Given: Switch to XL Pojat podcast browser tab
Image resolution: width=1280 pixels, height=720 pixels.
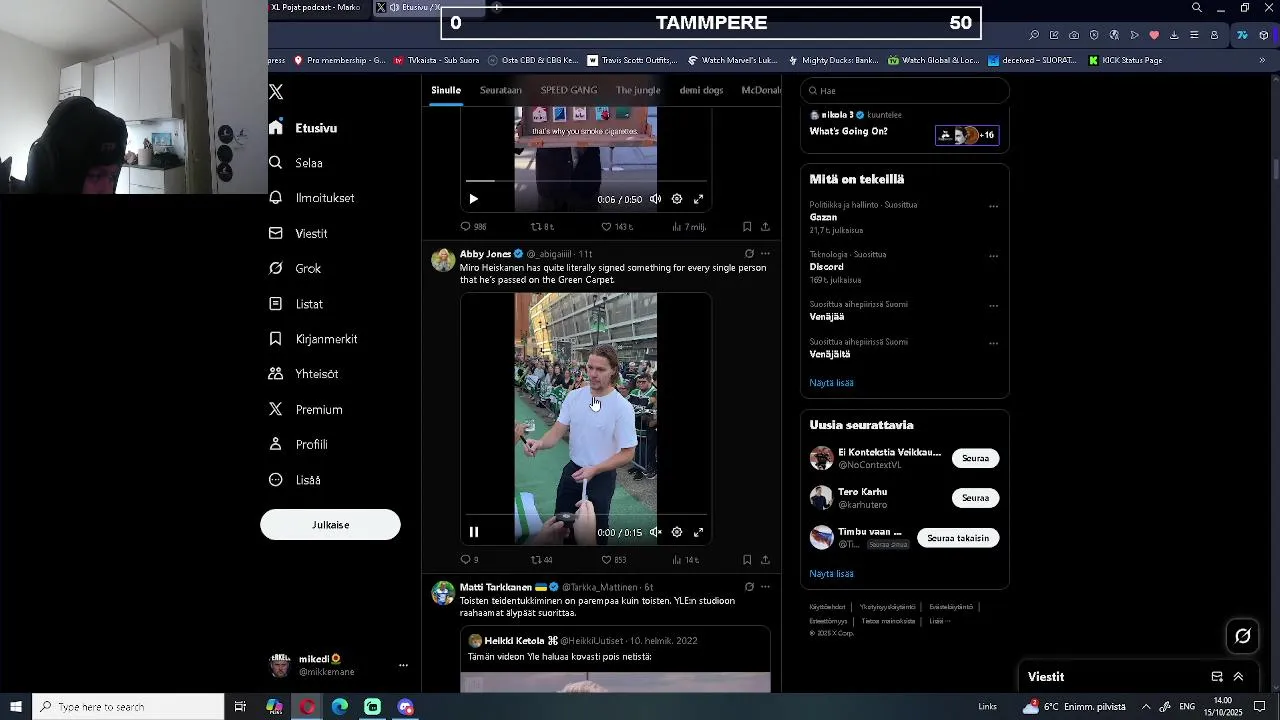Looking at the screenshot, I should point(318,7).
